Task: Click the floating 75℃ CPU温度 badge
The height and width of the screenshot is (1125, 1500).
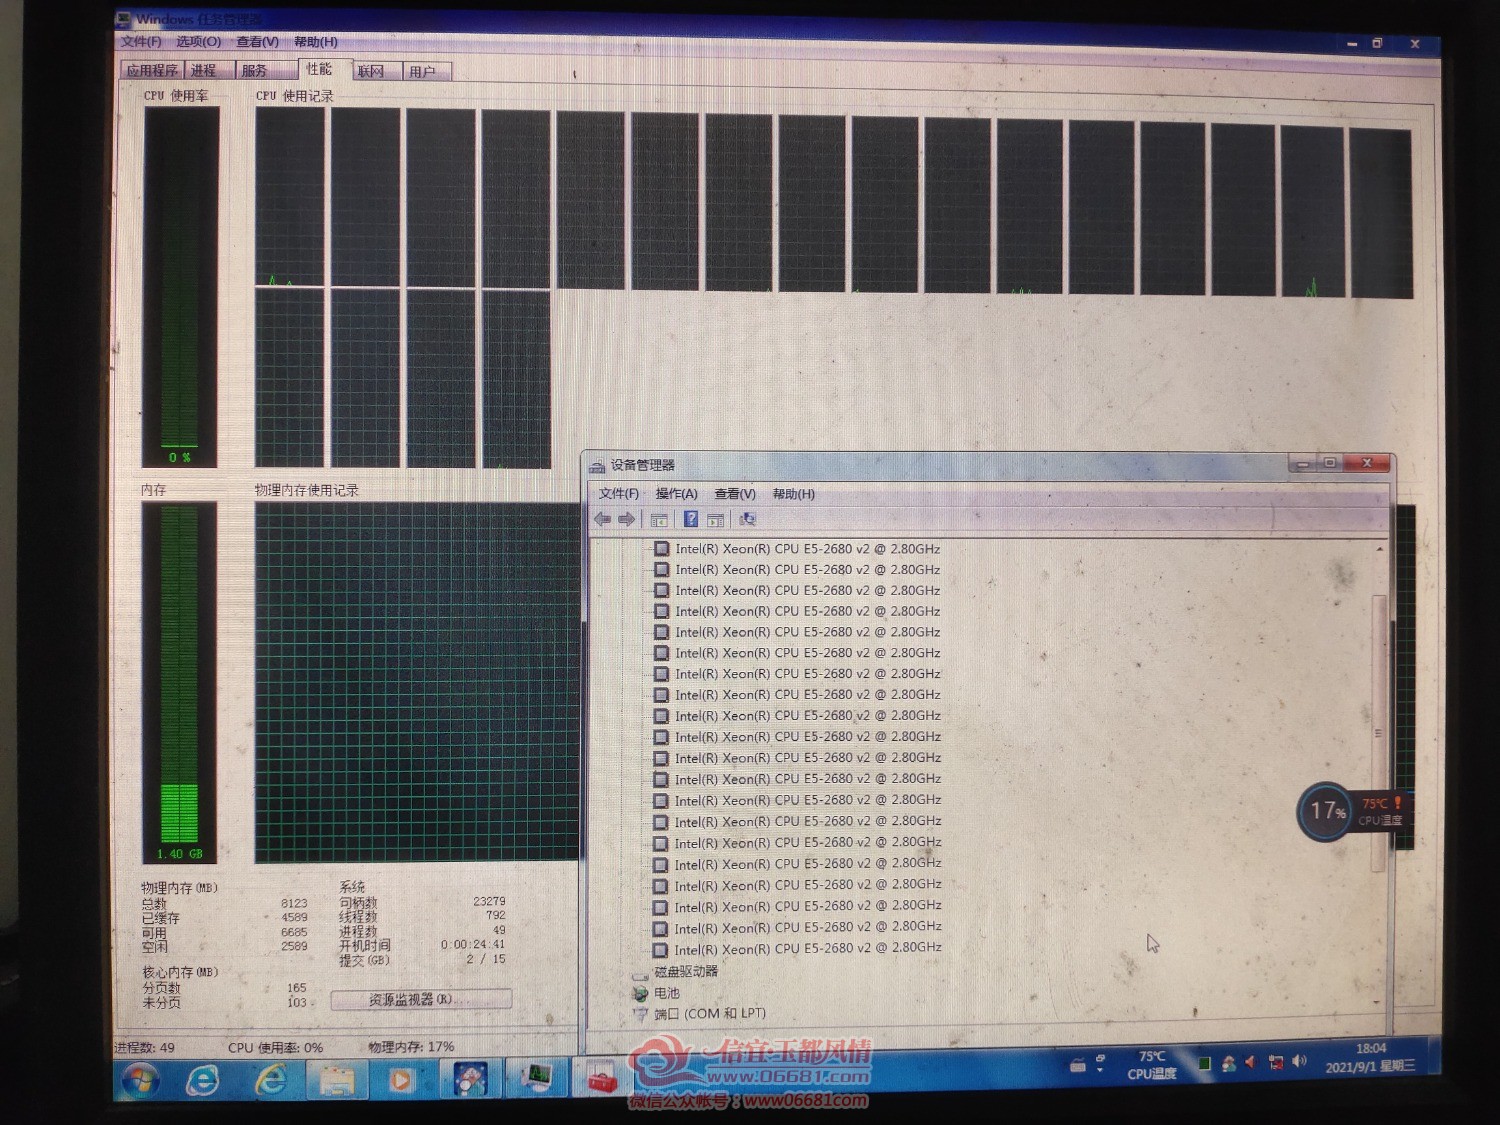Action: point(1382,811)
